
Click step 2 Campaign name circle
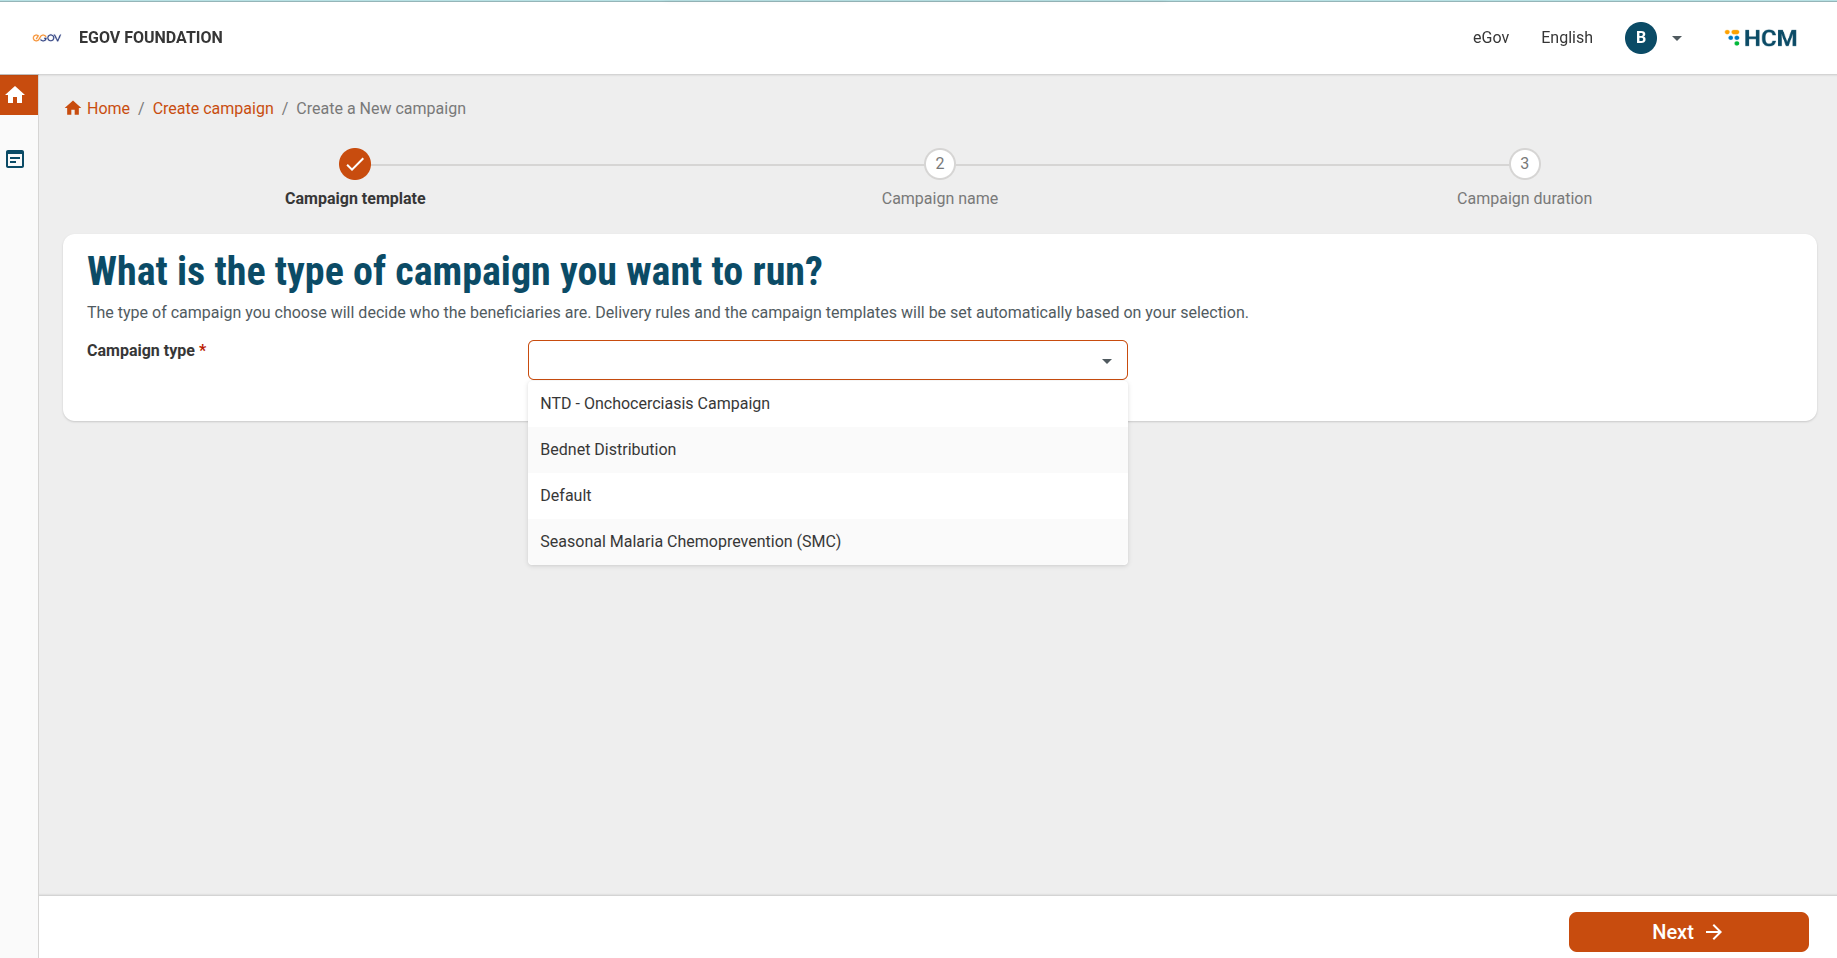click(939, 164)
